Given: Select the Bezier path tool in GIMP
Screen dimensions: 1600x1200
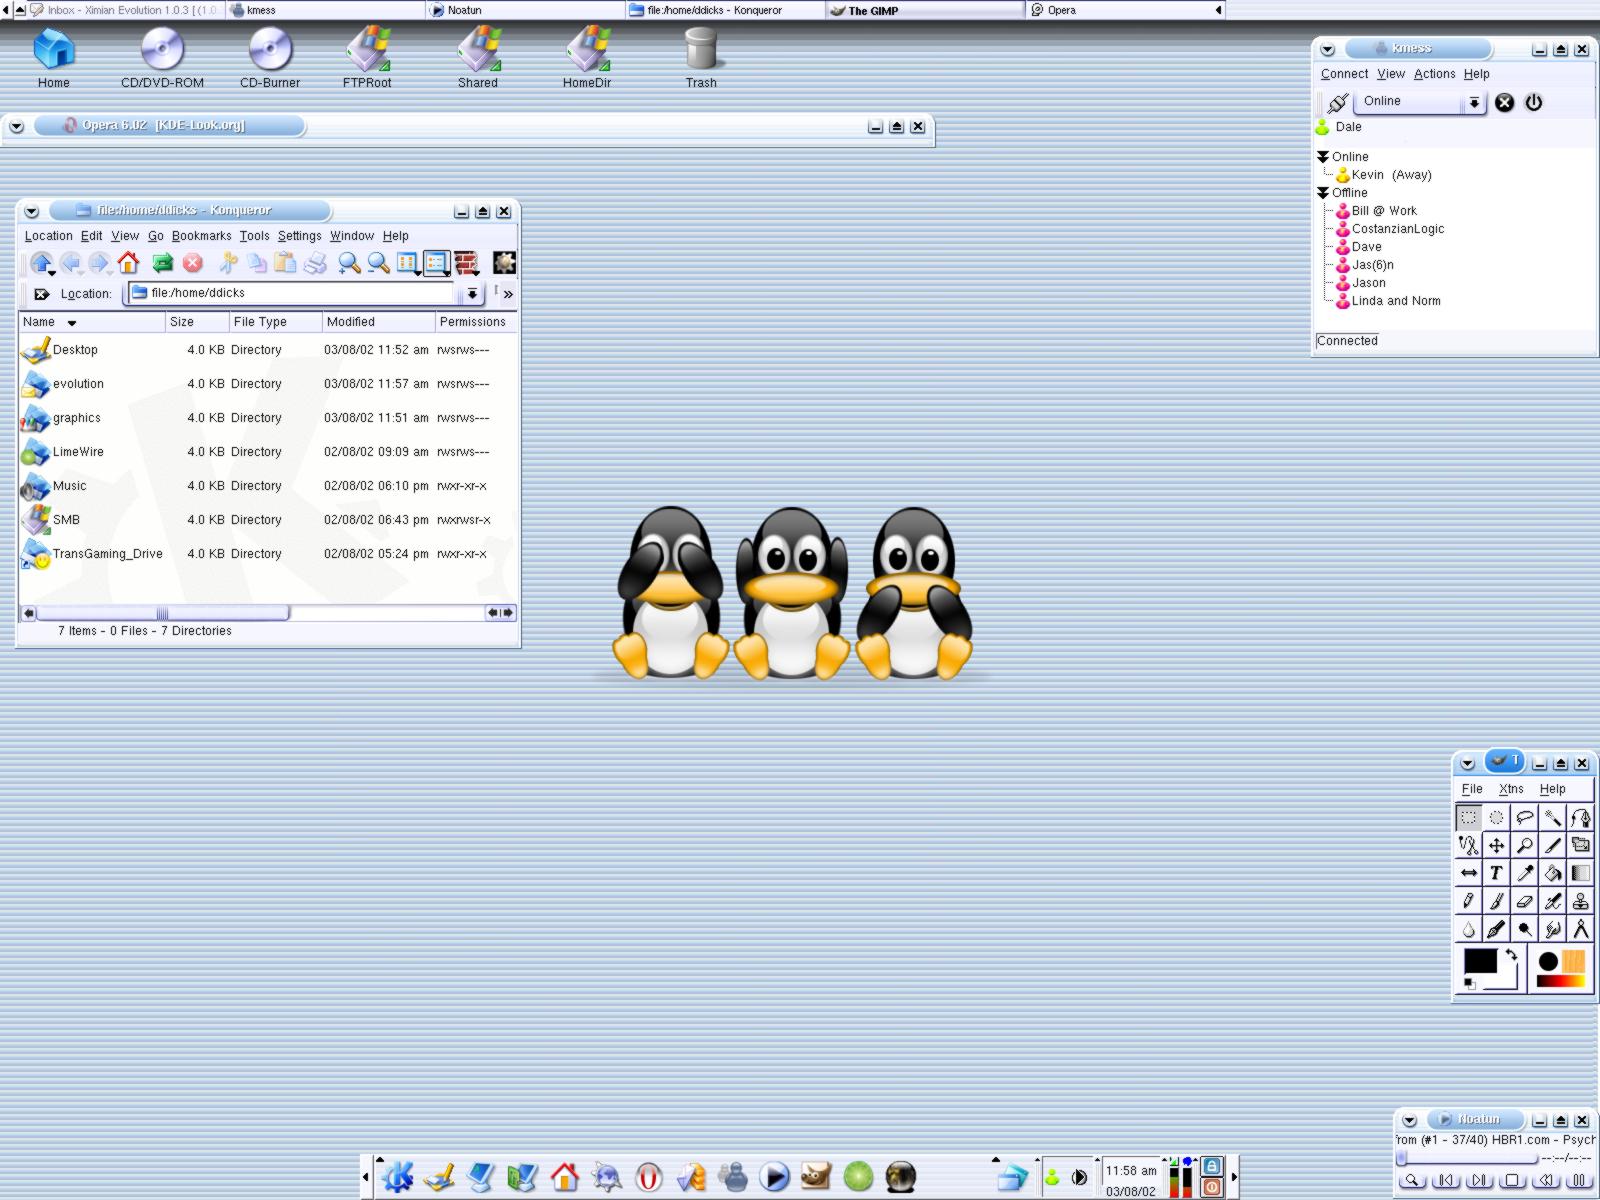Looking at the screenshot, I should point(1580,817).
